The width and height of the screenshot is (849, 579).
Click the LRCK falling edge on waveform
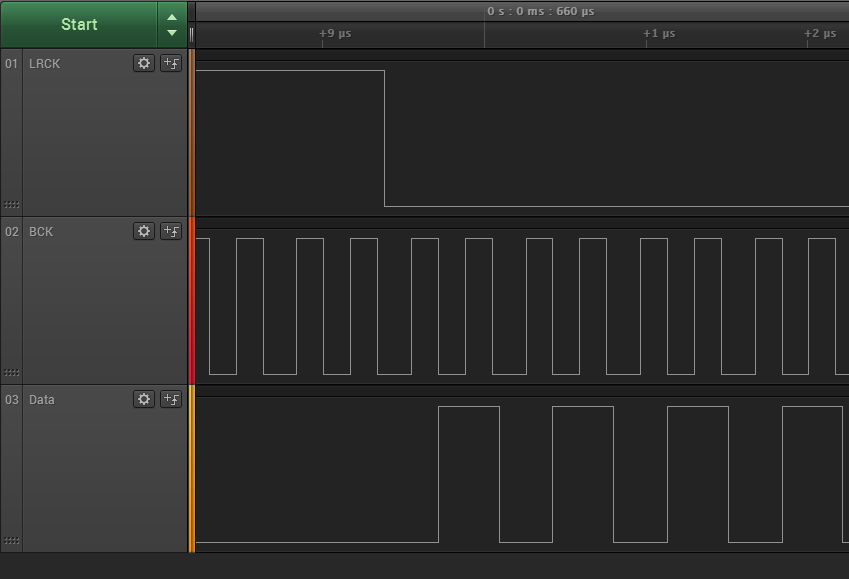384,138
